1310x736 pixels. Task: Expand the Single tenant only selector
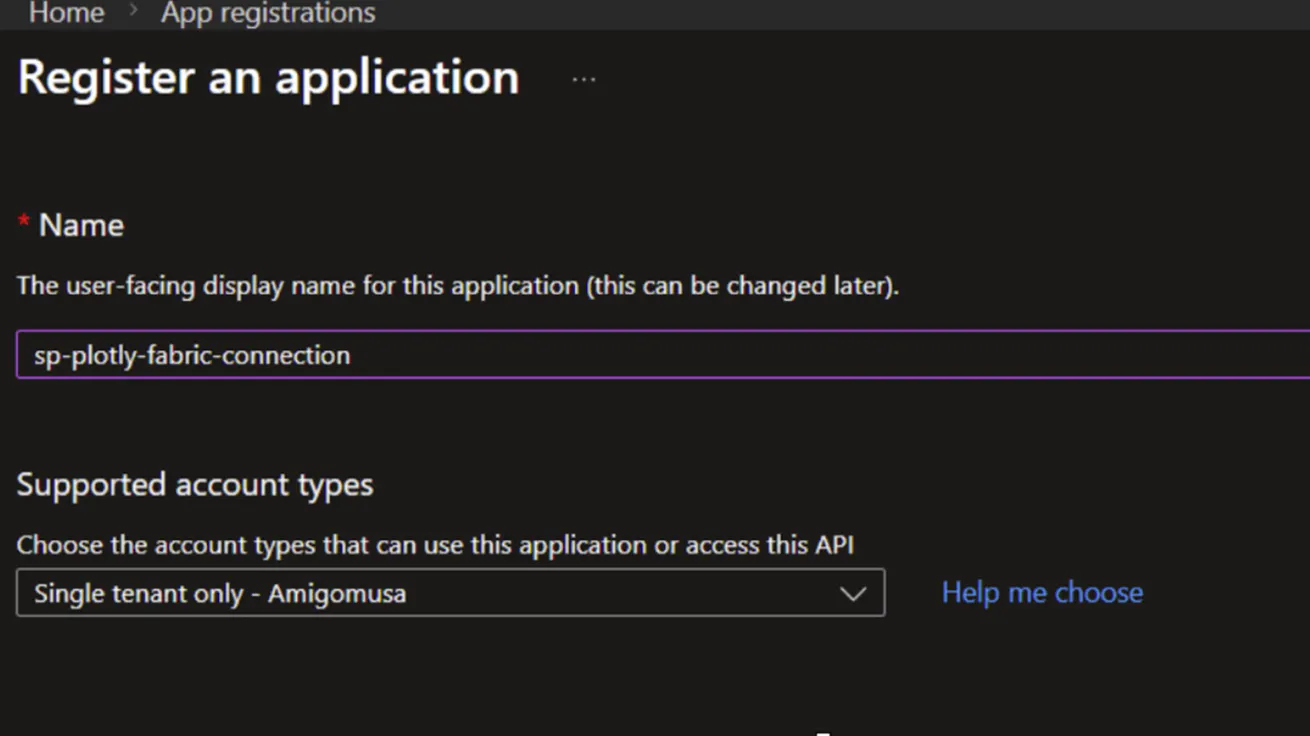pos(450,592)
